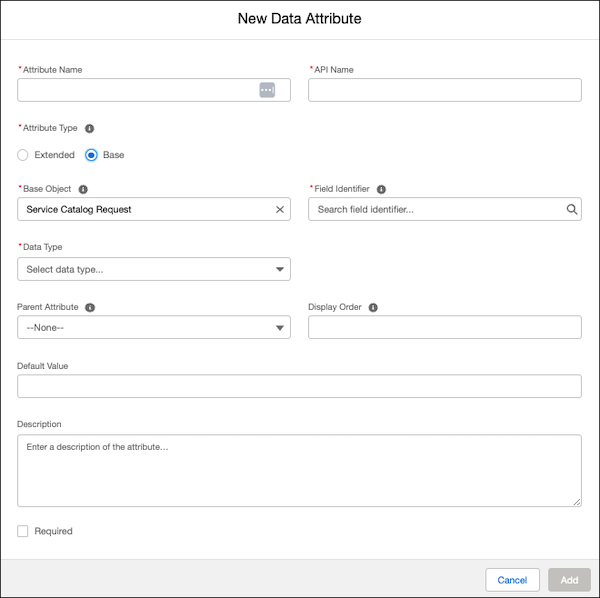Click the ellipsis icon in Attribute Name field

tap(267, 90)
